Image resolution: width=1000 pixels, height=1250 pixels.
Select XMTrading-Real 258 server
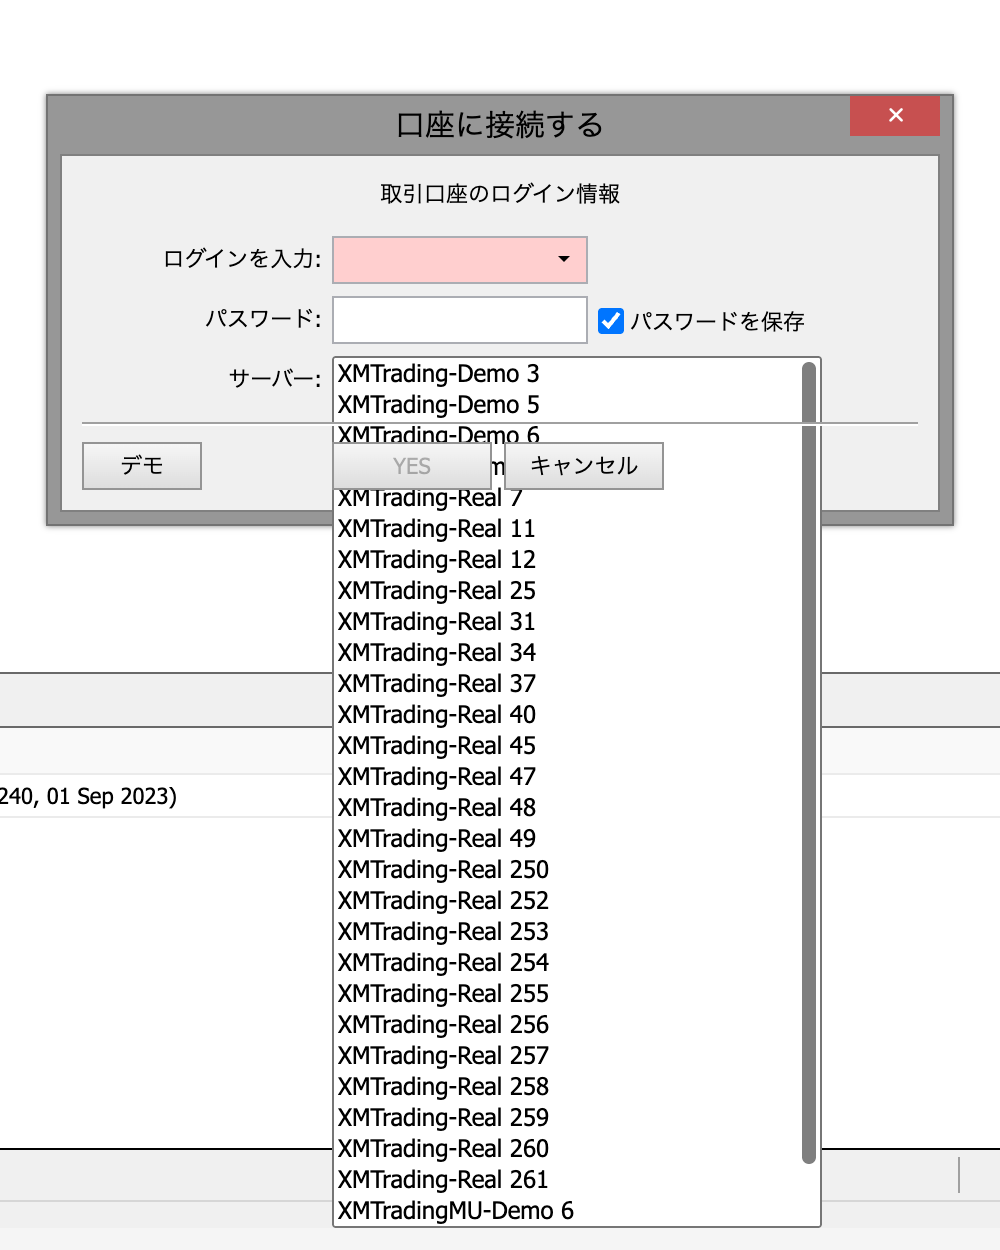pyautogui.click(x=568, y=1087)
